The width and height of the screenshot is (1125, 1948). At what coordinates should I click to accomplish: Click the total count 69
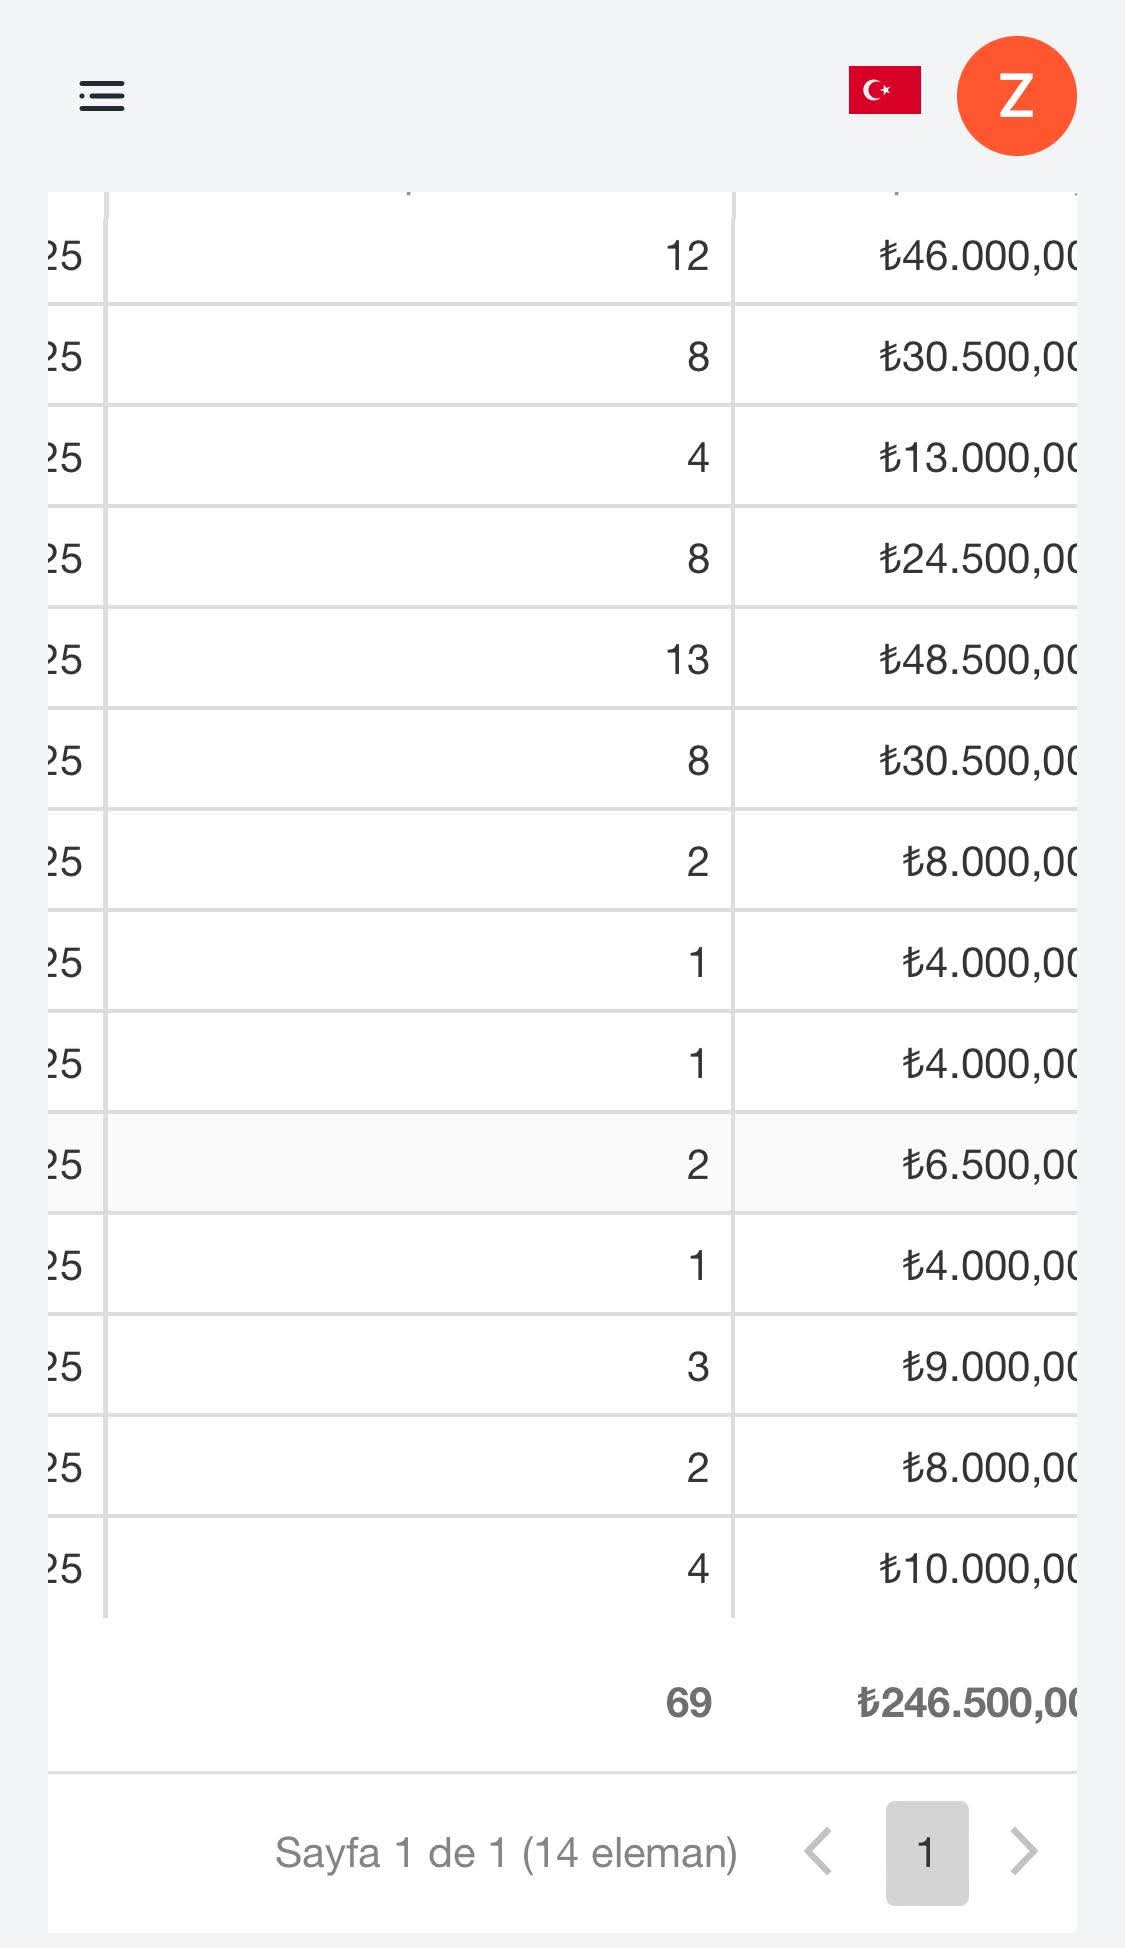[688, 1703]
